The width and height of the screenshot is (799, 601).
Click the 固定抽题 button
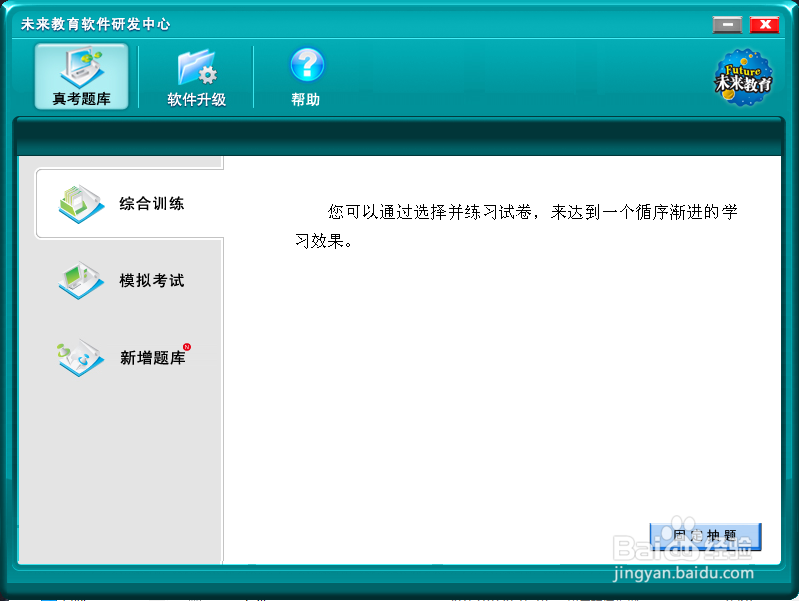705,536
